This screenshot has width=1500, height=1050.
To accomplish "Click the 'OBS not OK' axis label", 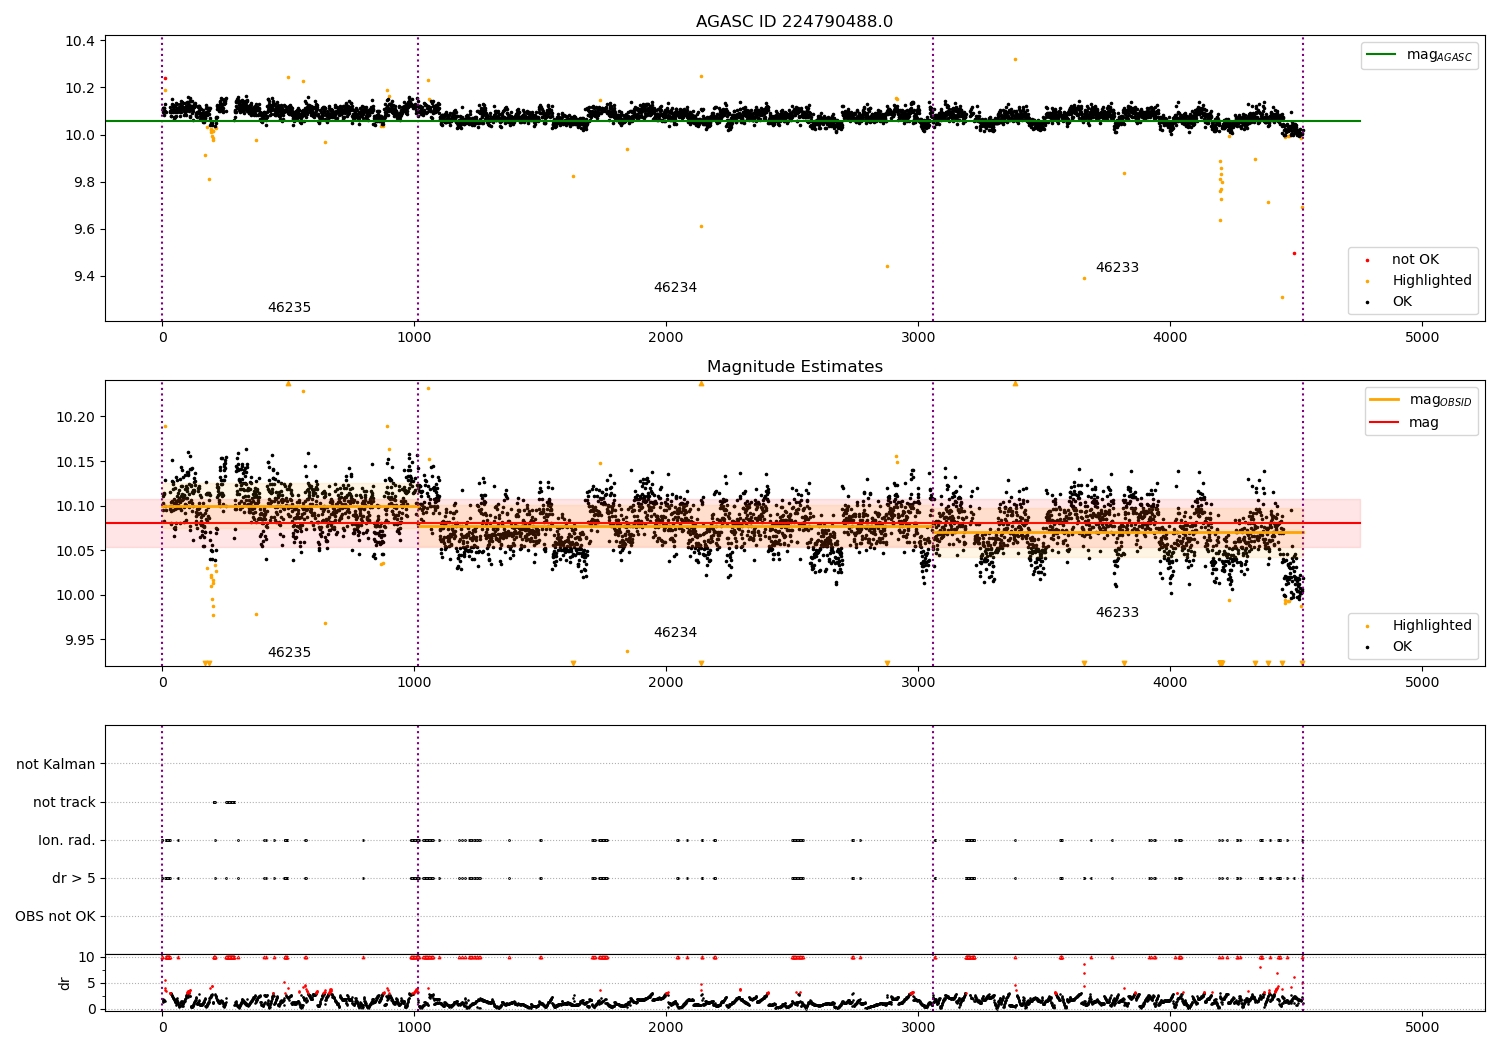I will 55,917.
